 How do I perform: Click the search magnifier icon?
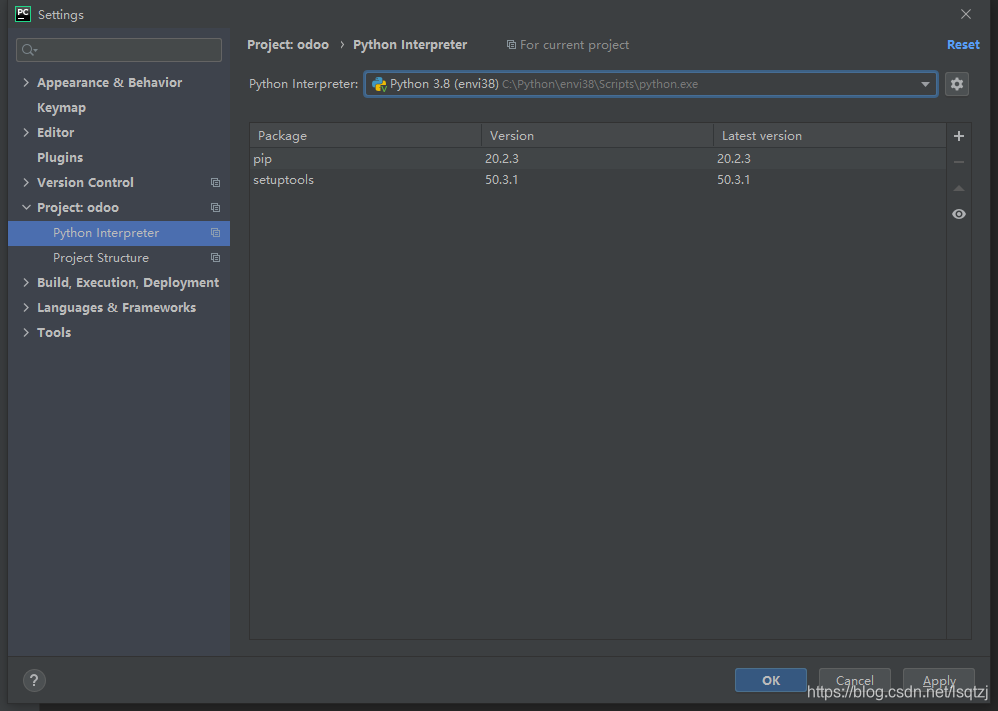(29, 50)
